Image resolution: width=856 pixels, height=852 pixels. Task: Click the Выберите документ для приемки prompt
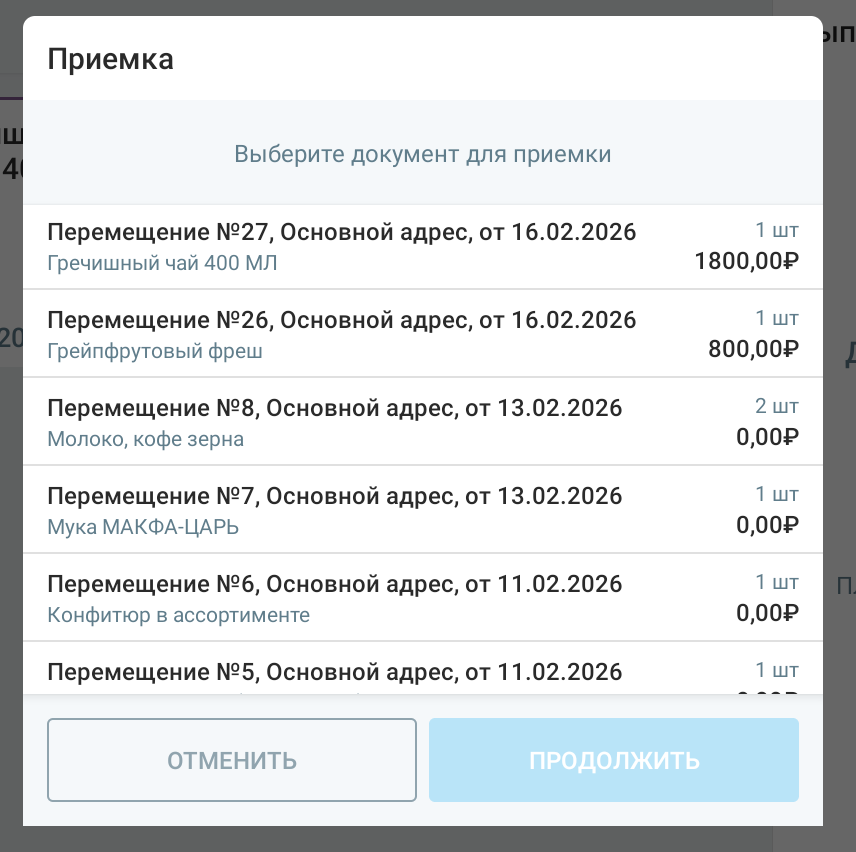422,155
